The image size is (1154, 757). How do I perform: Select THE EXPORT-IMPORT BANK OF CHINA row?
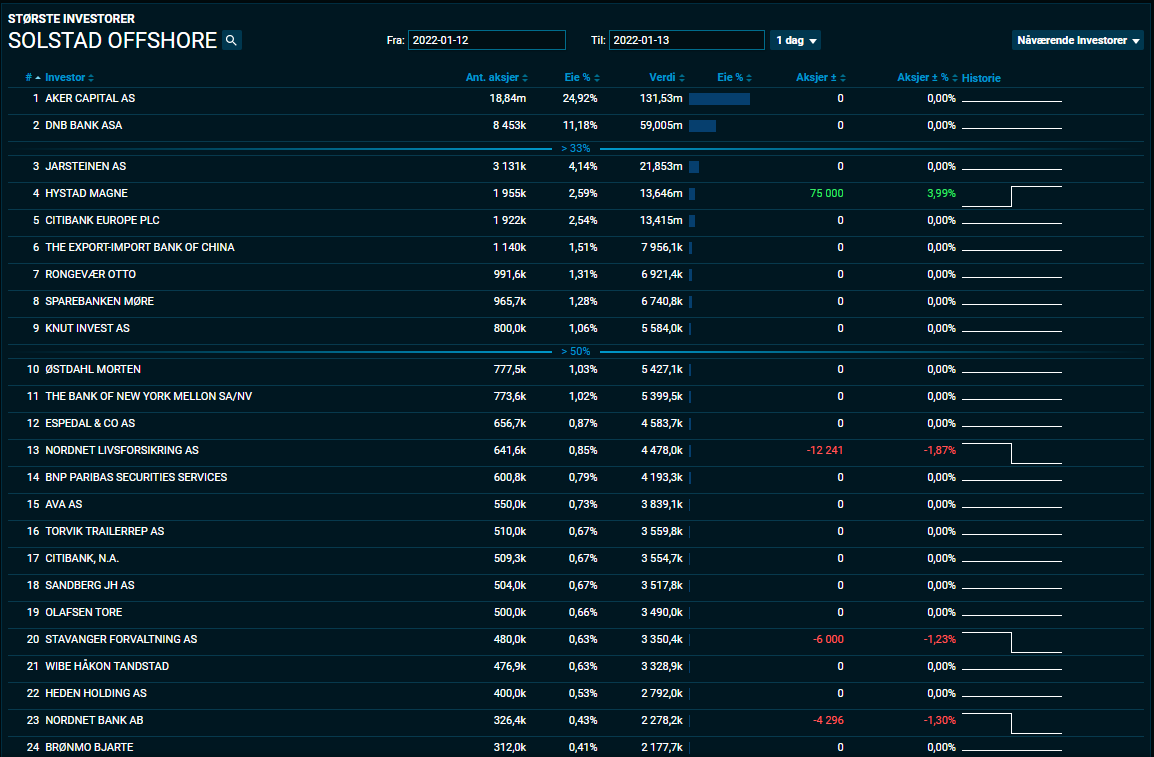tap(577, 248)
